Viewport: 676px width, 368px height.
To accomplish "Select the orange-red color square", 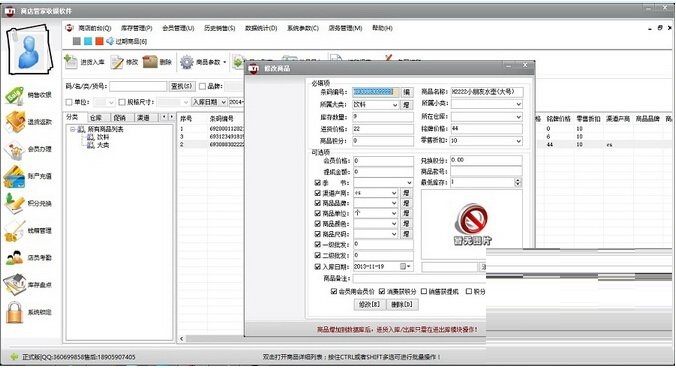I will [x=99, y=41].
